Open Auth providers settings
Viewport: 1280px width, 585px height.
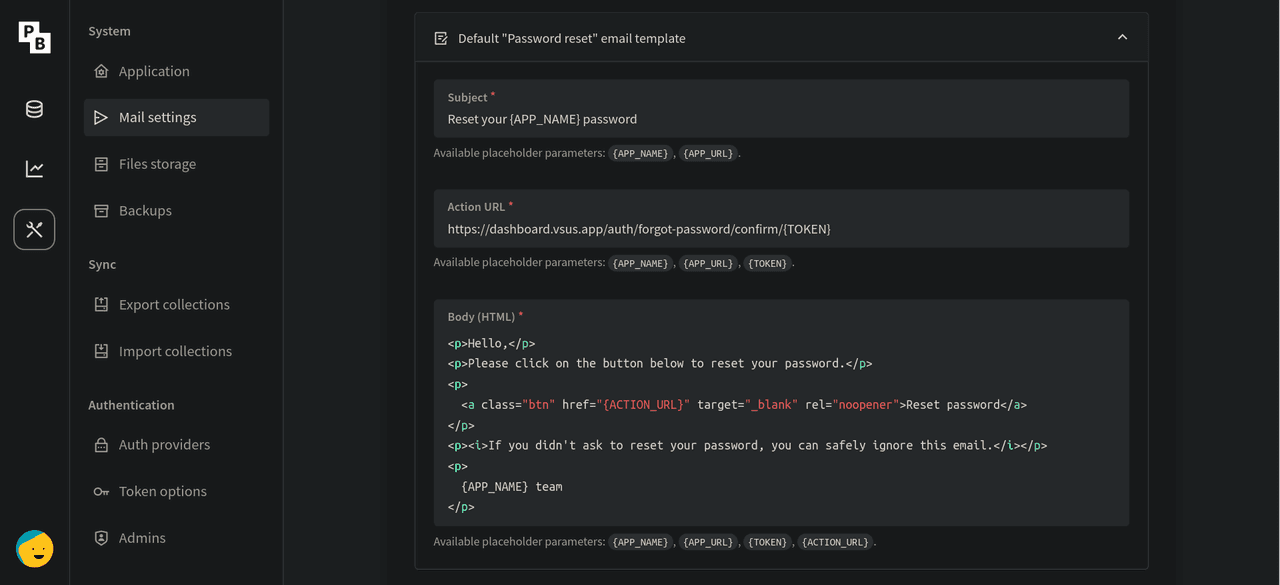tap(164, 445)
